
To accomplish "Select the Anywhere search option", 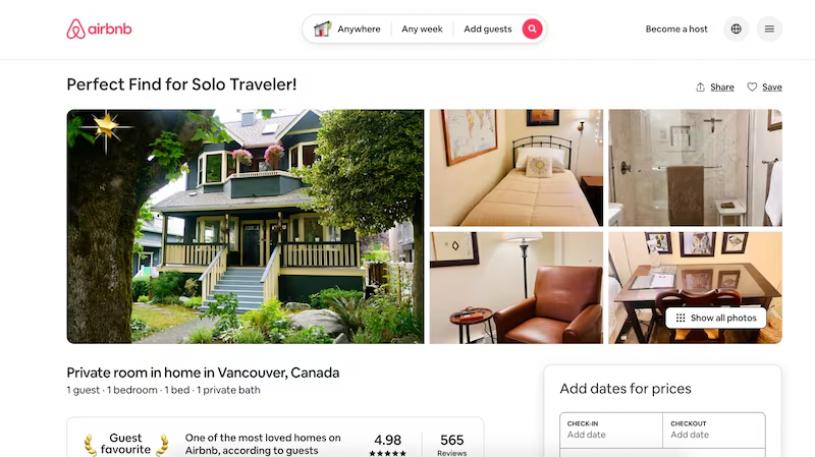I will click(x=359, y=29).
